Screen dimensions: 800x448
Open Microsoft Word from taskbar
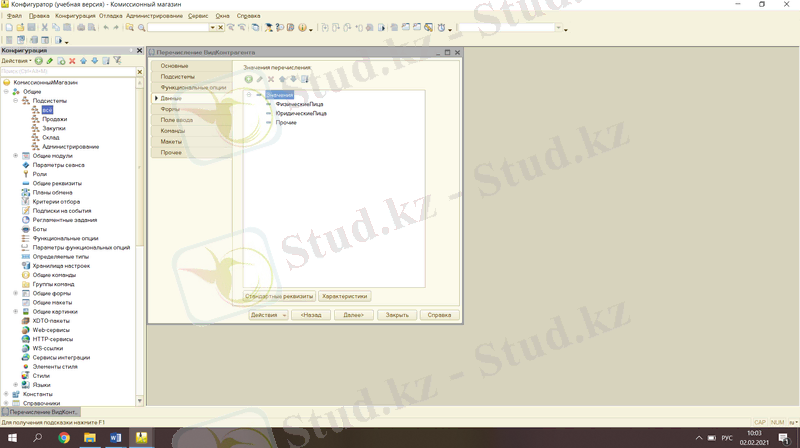[116, 437]
